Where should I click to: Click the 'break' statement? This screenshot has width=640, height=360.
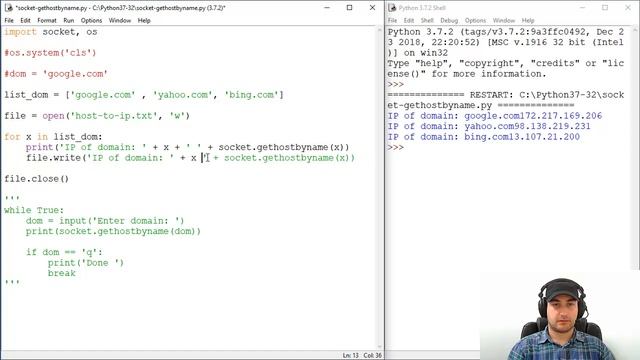(x=62, y=273)
